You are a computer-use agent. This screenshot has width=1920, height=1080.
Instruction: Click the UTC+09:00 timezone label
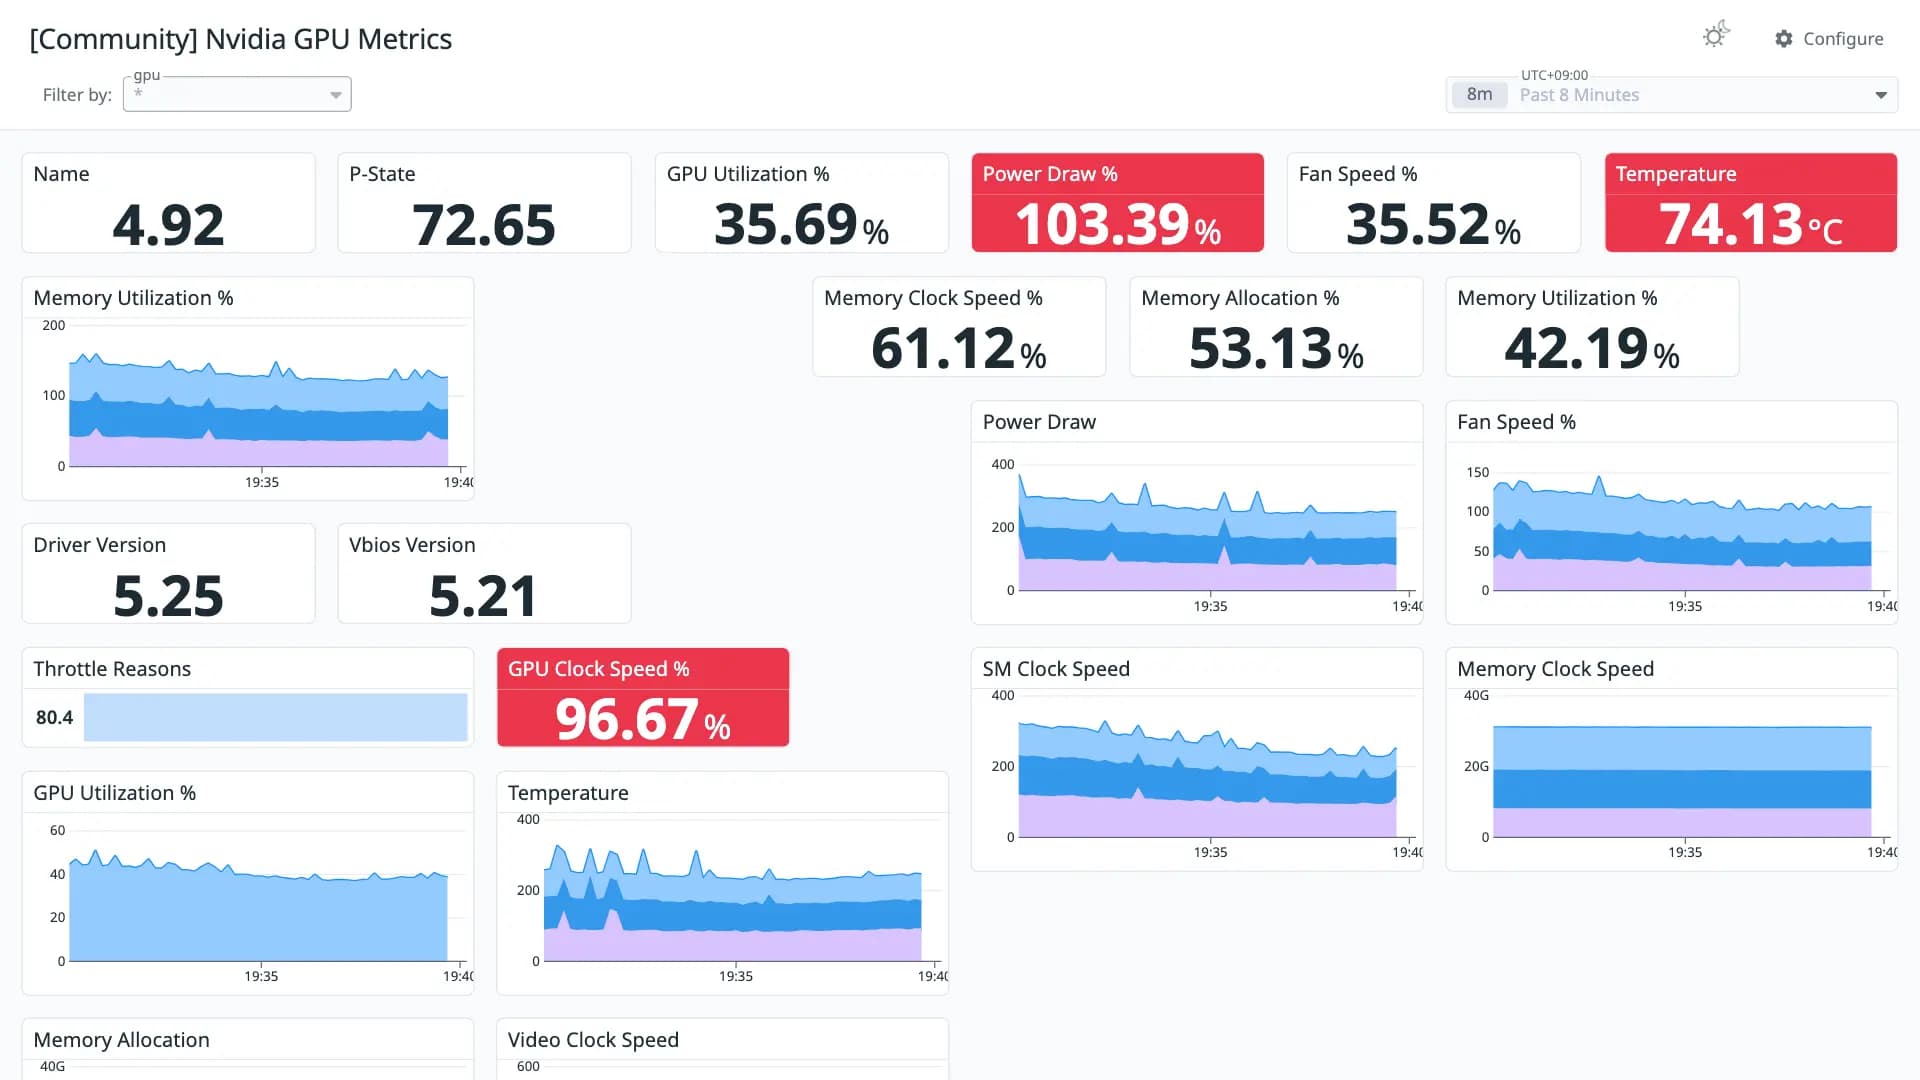pos(1554,75)
